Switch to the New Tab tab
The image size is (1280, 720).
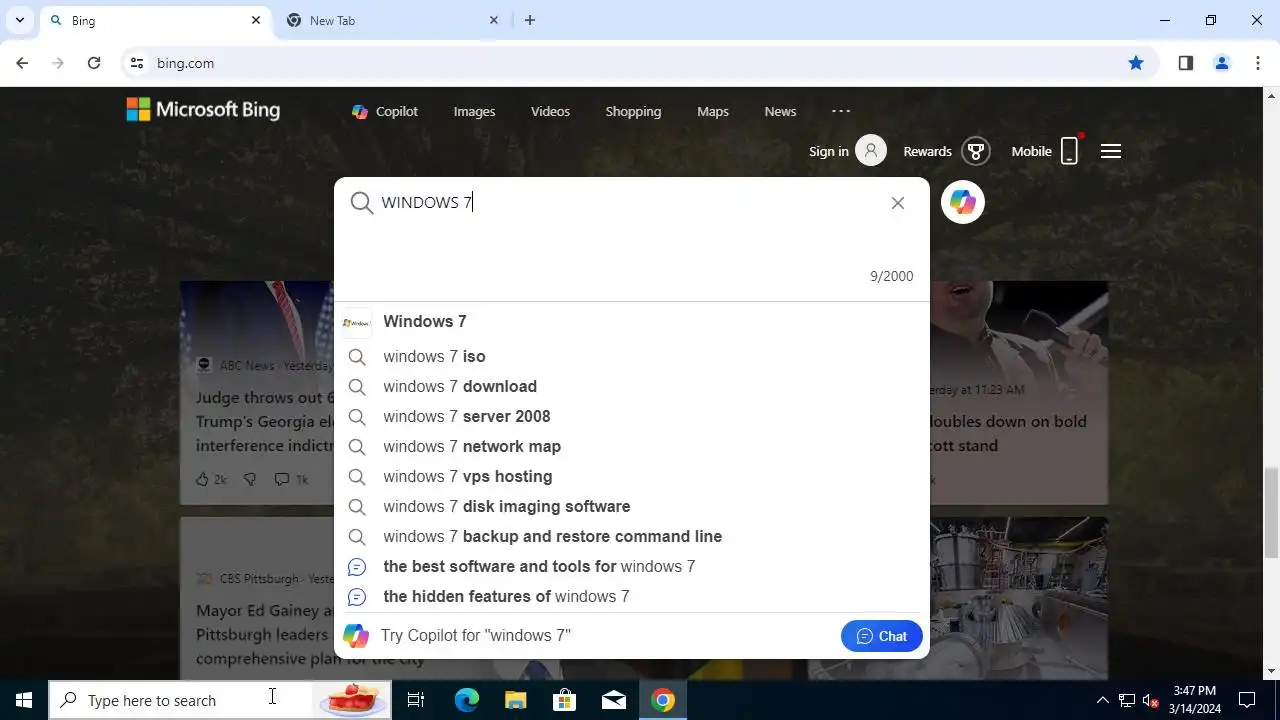(x=392, y=20)
